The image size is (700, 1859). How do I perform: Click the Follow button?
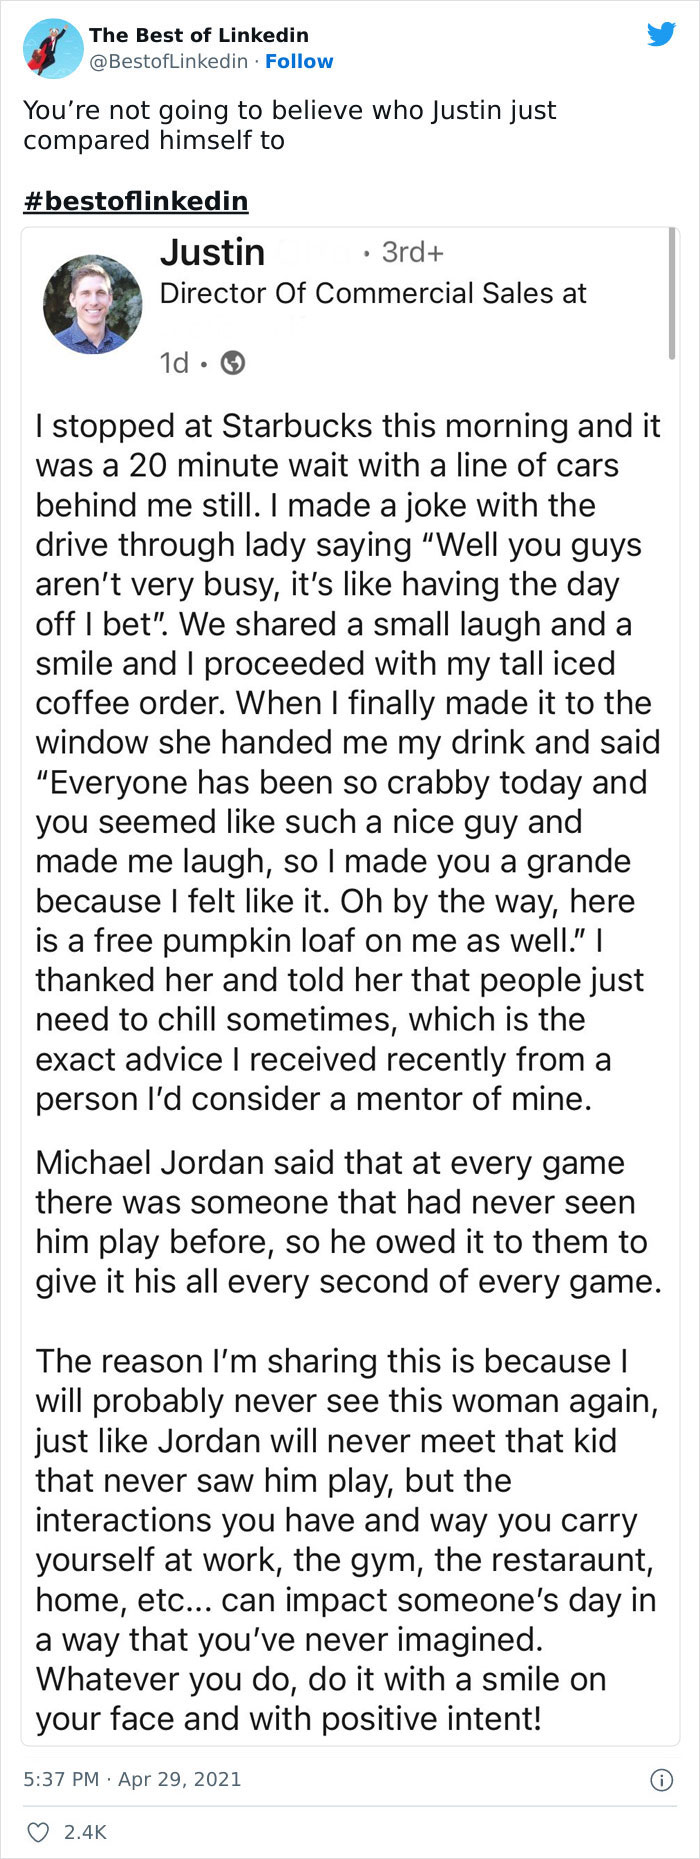coord(302,61)
